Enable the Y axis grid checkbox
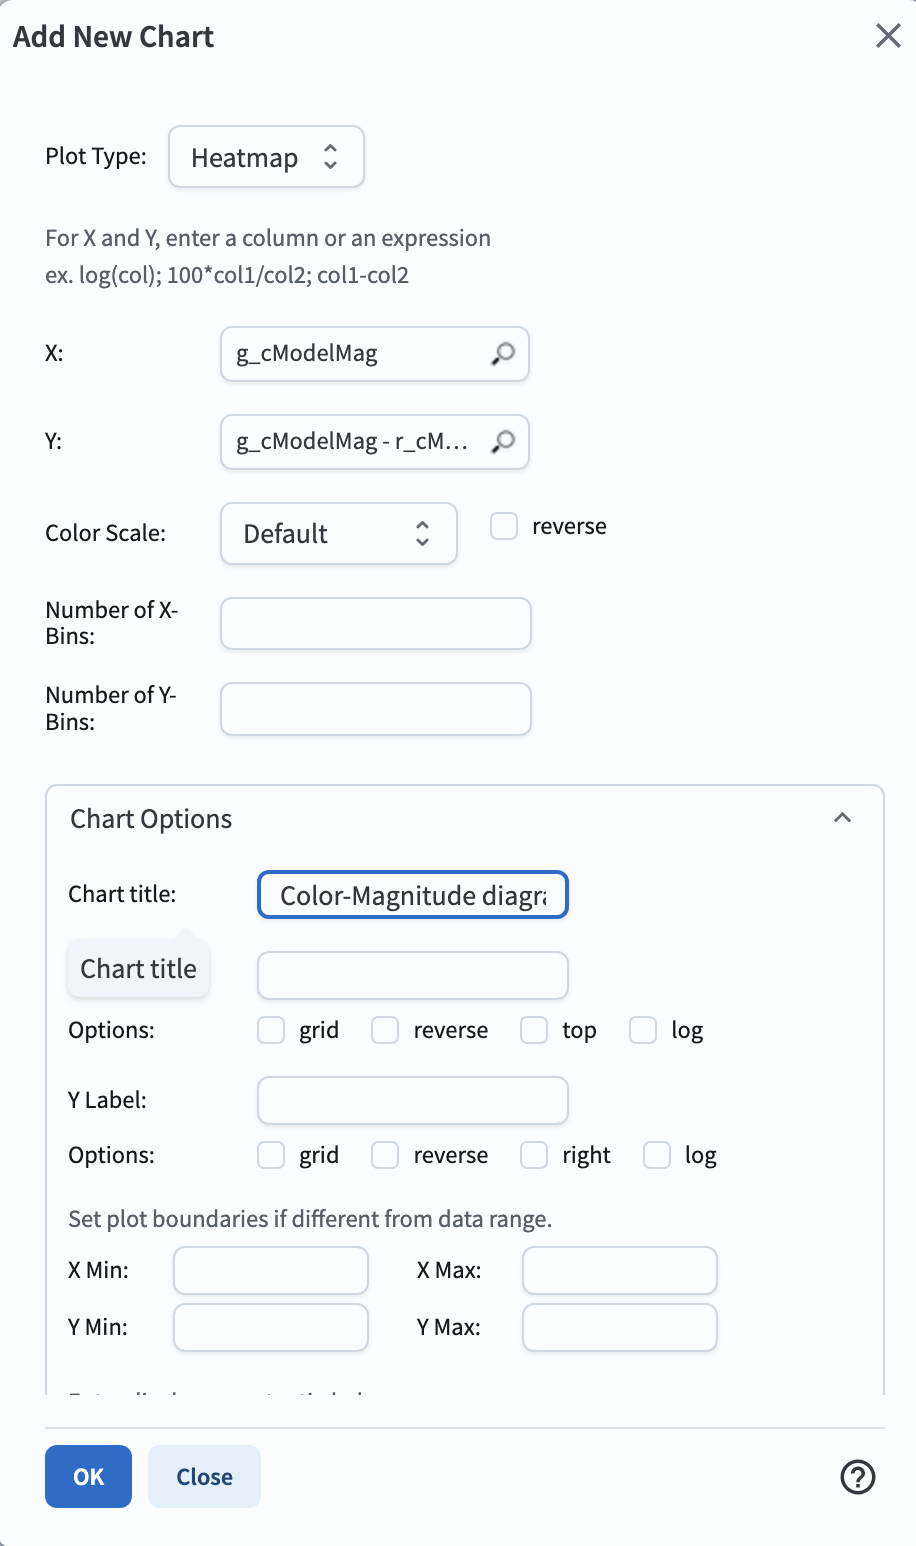916x1546 pixels. point(271,1155)
